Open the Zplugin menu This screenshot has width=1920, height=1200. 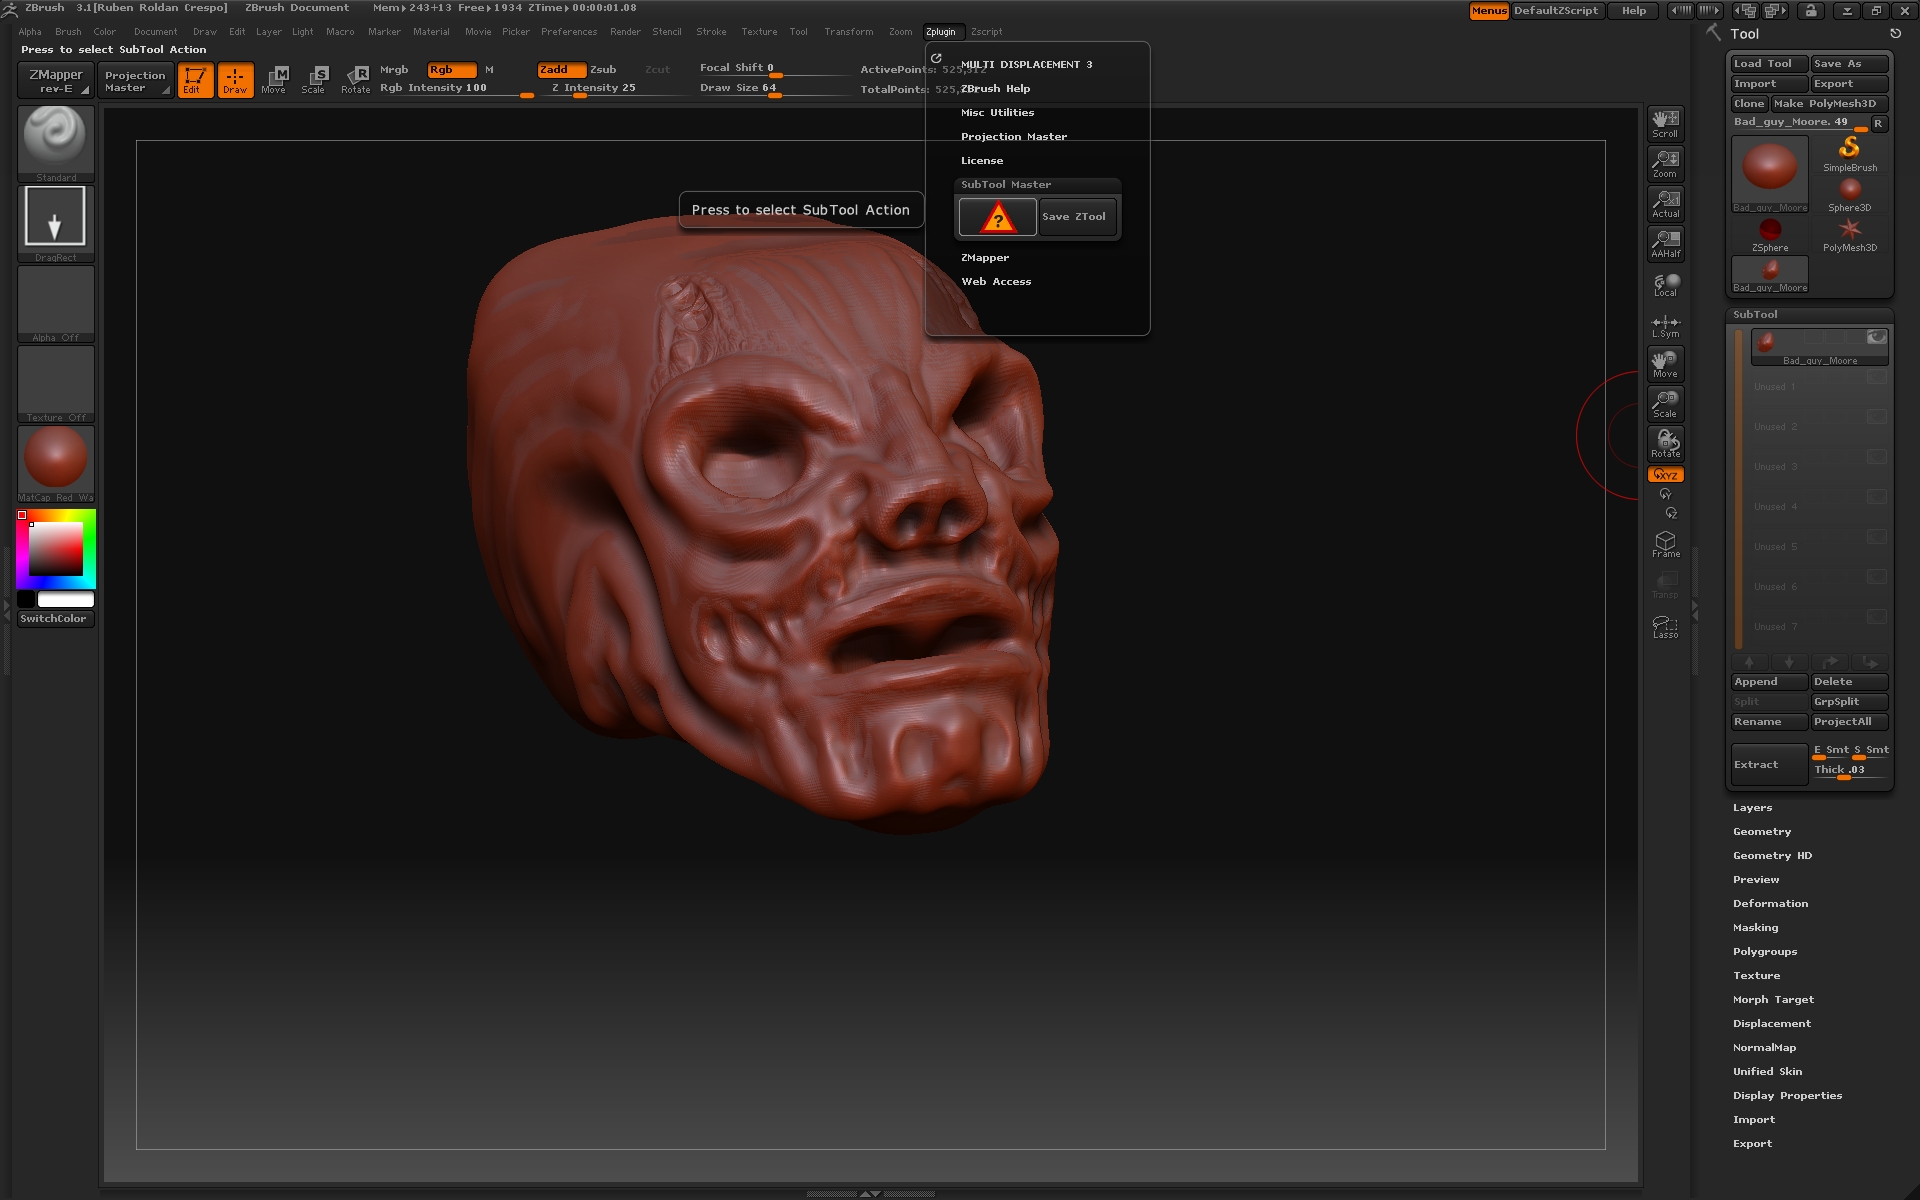click(940, 32)
